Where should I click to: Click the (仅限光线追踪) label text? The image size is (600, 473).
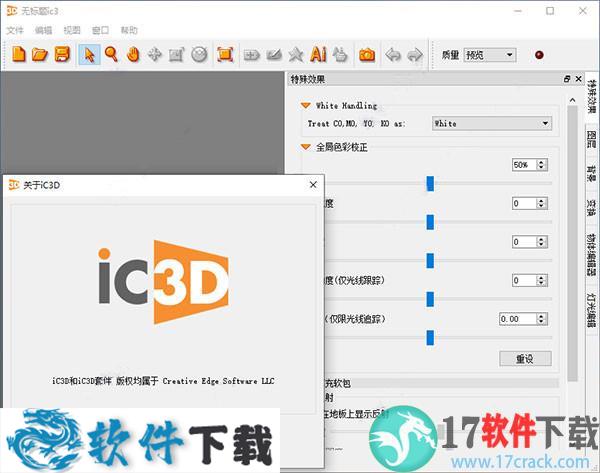pyautogui.click(x=355, y=319)
